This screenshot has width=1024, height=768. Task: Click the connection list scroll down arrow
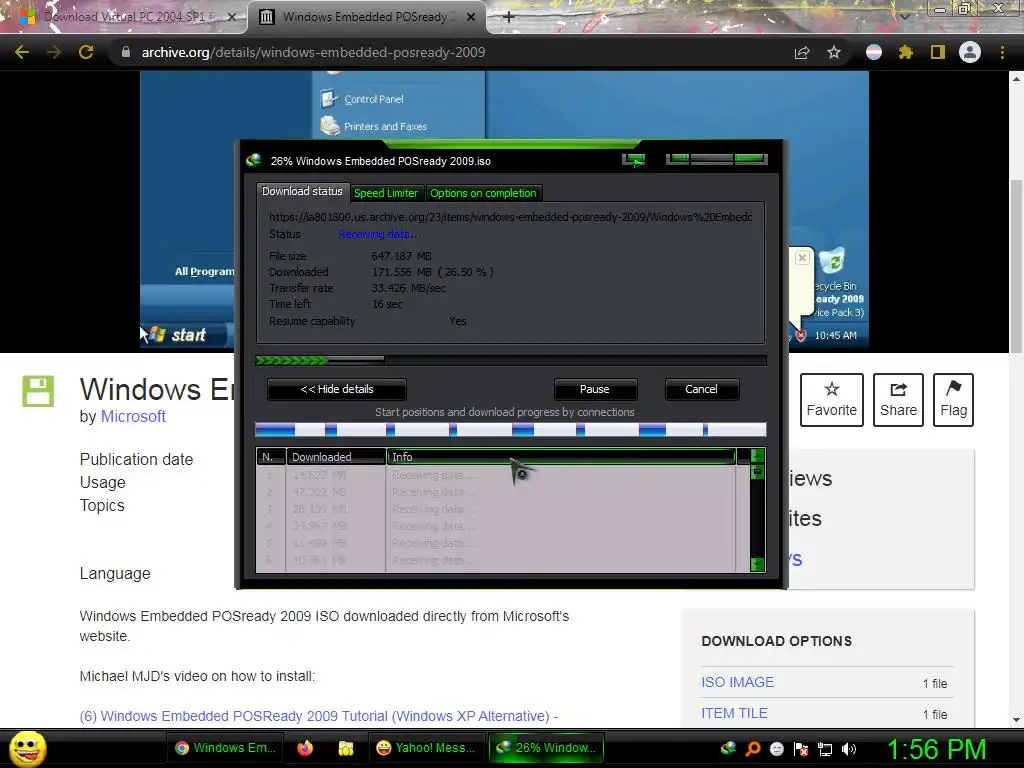pyautogui.click(x=758, y=564)
